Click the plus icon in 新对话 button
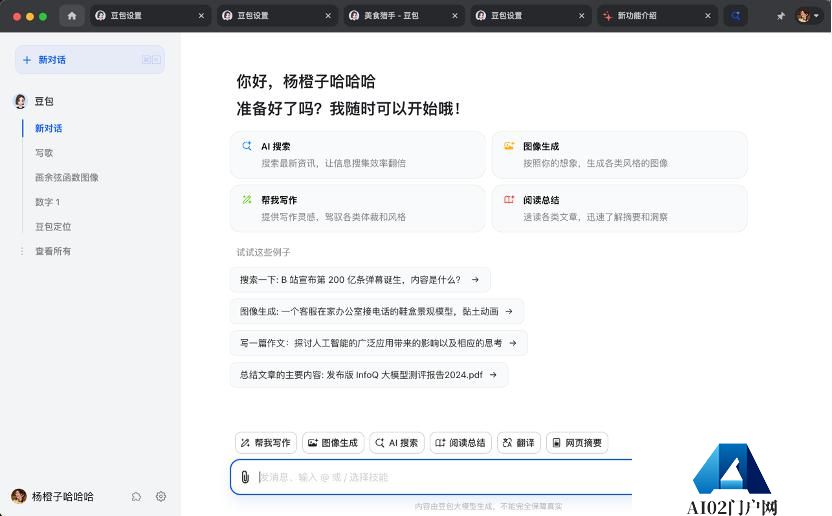The image size is (832, 516). pos(27,60)
